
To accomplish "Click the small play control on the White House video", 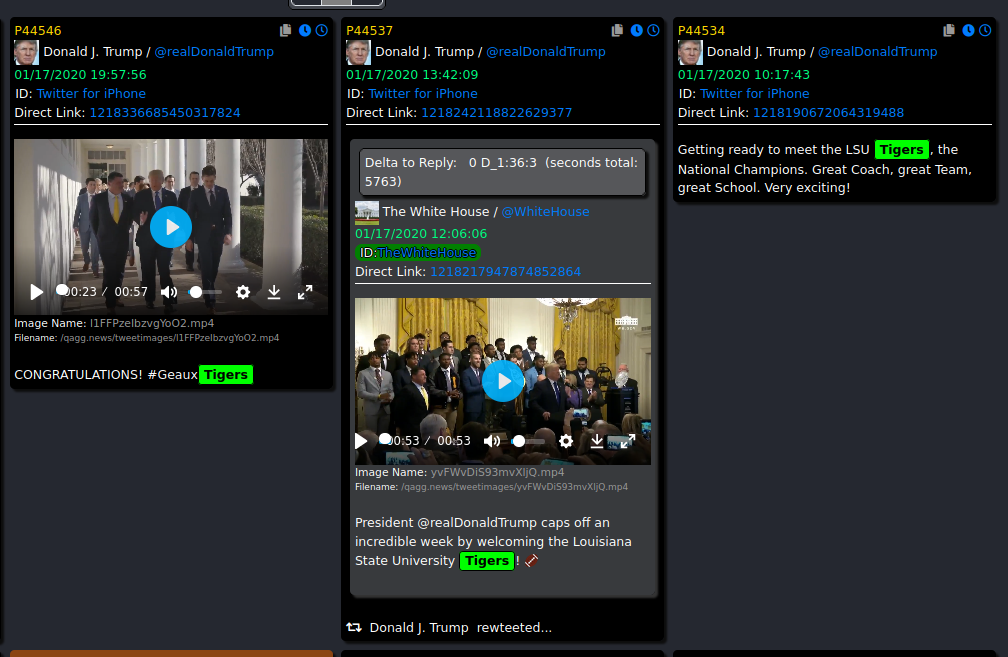I will coord(361,441).
